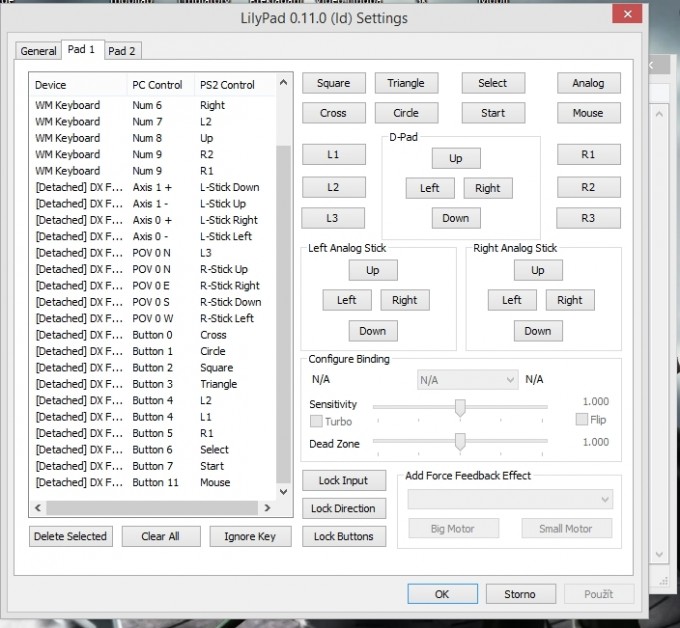Close the LilyPad Settings window
680x628 pixels.
(627, 14)
